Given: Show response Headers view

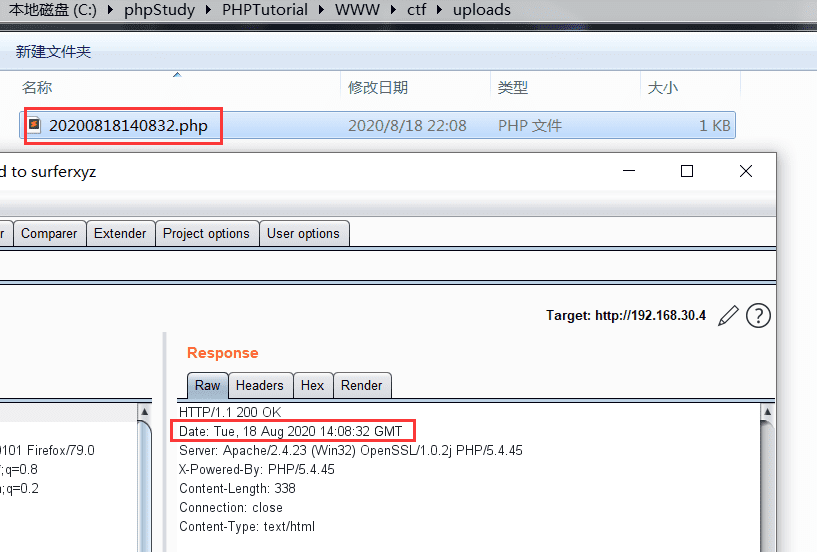Looking at the screenshot, I should pyautogui.click(x=259, y=386).
